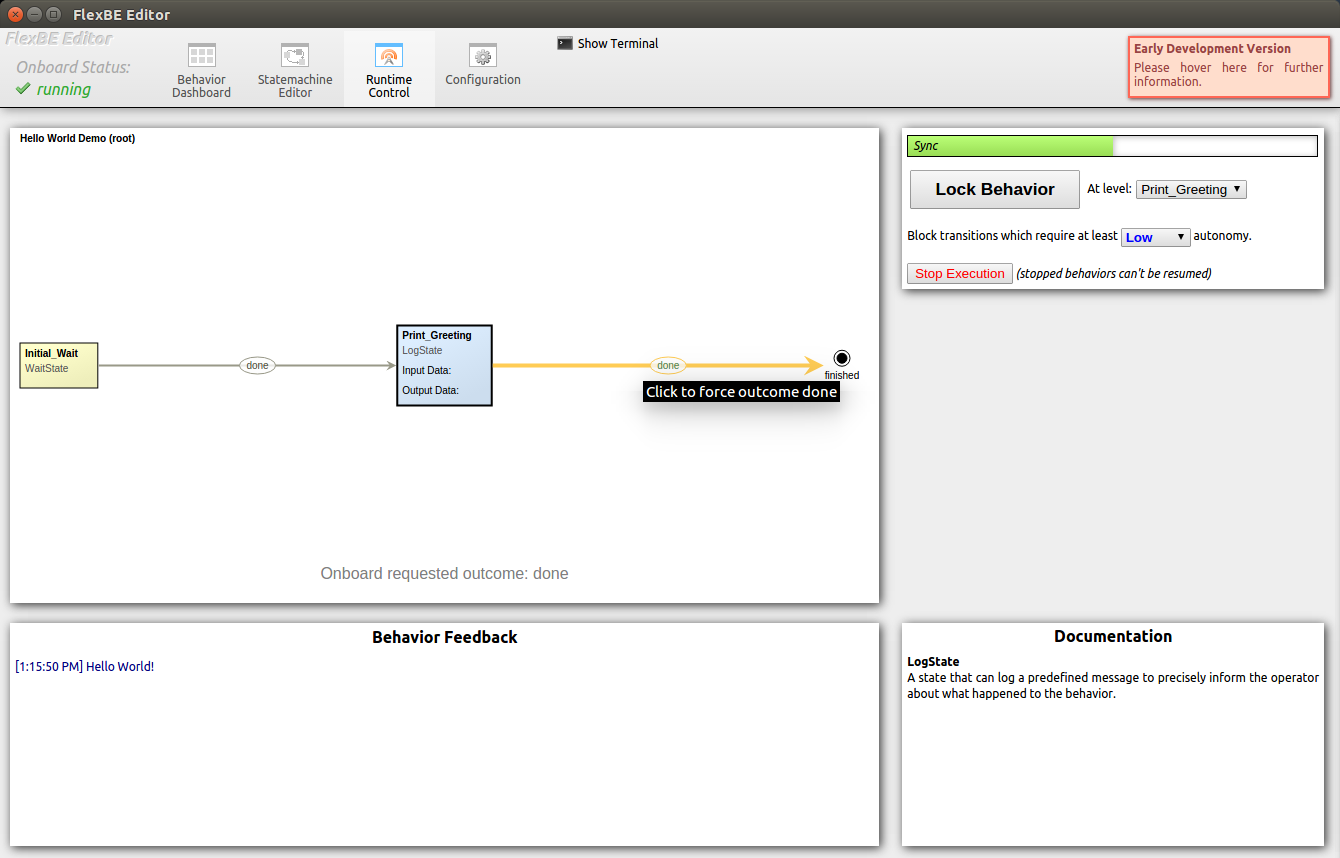Open the At level Print_Greeting dropdown

[1191, 189]
